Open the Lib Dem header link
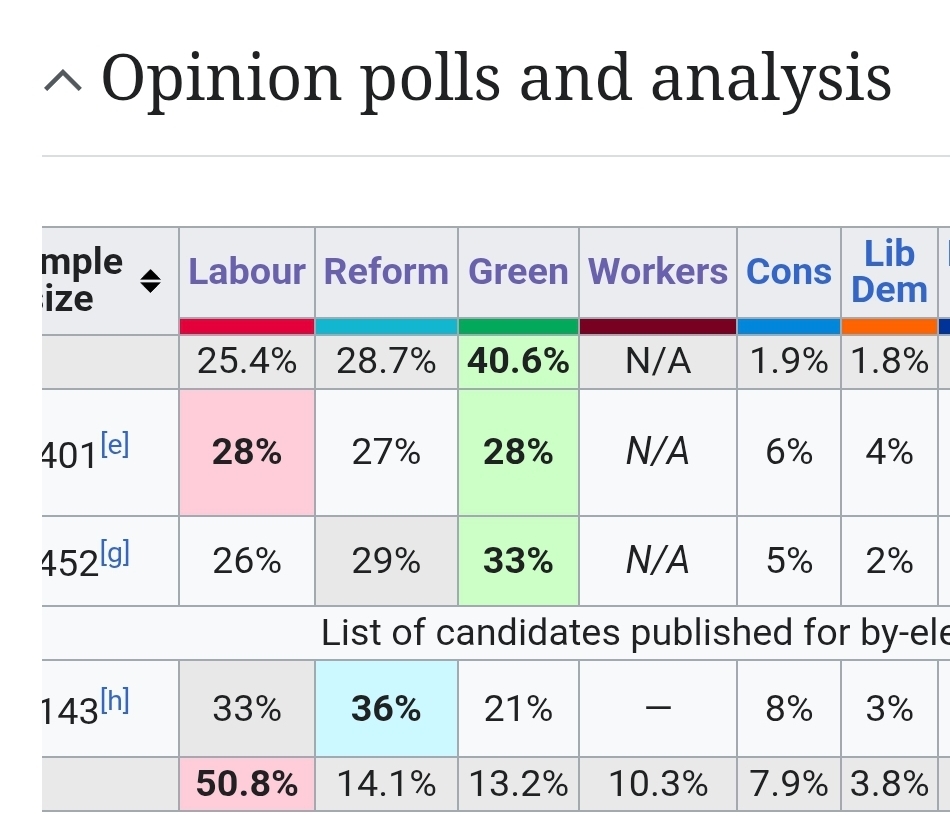The height and width of the screenshot is (824, 950). tap(889, 272)
